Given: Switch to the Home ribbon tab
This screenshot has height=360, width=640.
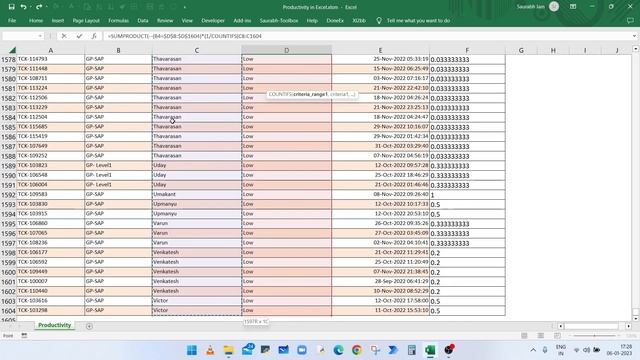Looking at the screenshot, I should coord(36,20).
